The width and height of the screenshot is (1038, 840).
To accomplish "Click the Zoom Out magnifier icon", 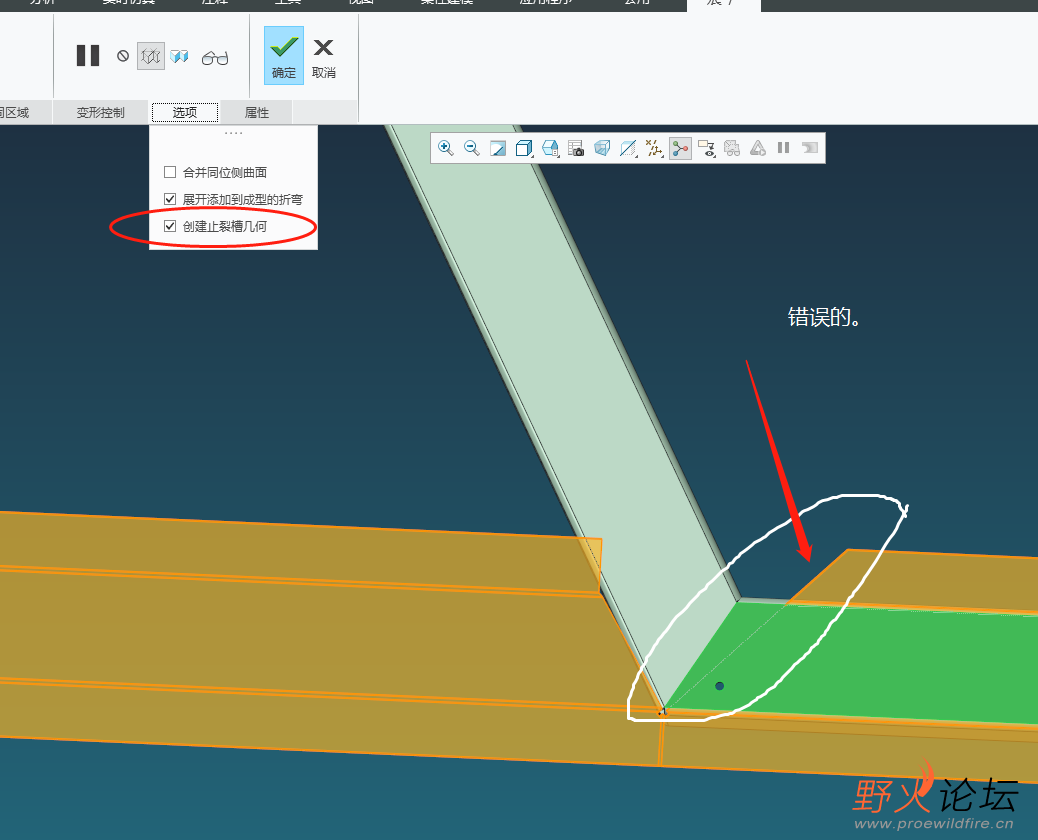I will pyautogui.click(x=471, y=148).
